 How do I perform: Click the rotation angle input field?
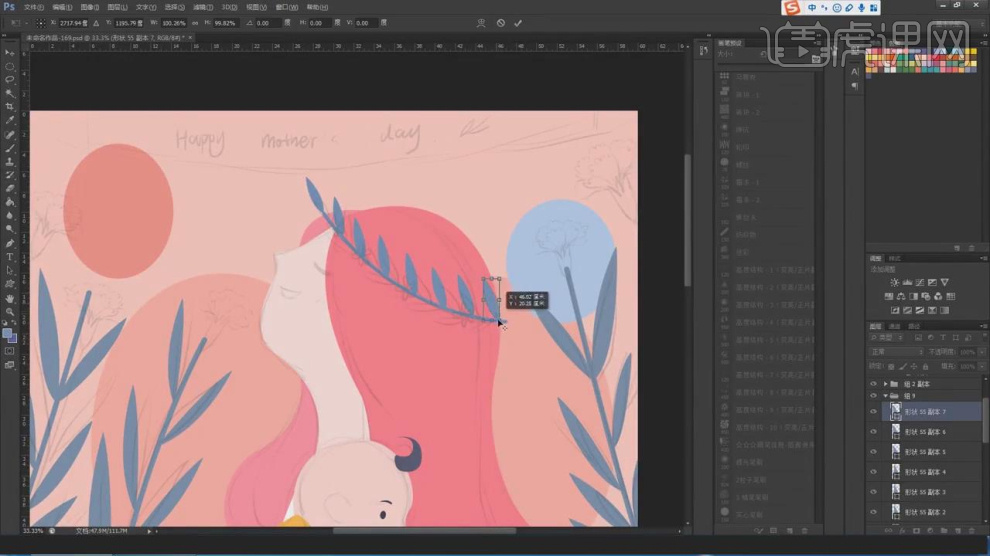[x=268, y=23]
